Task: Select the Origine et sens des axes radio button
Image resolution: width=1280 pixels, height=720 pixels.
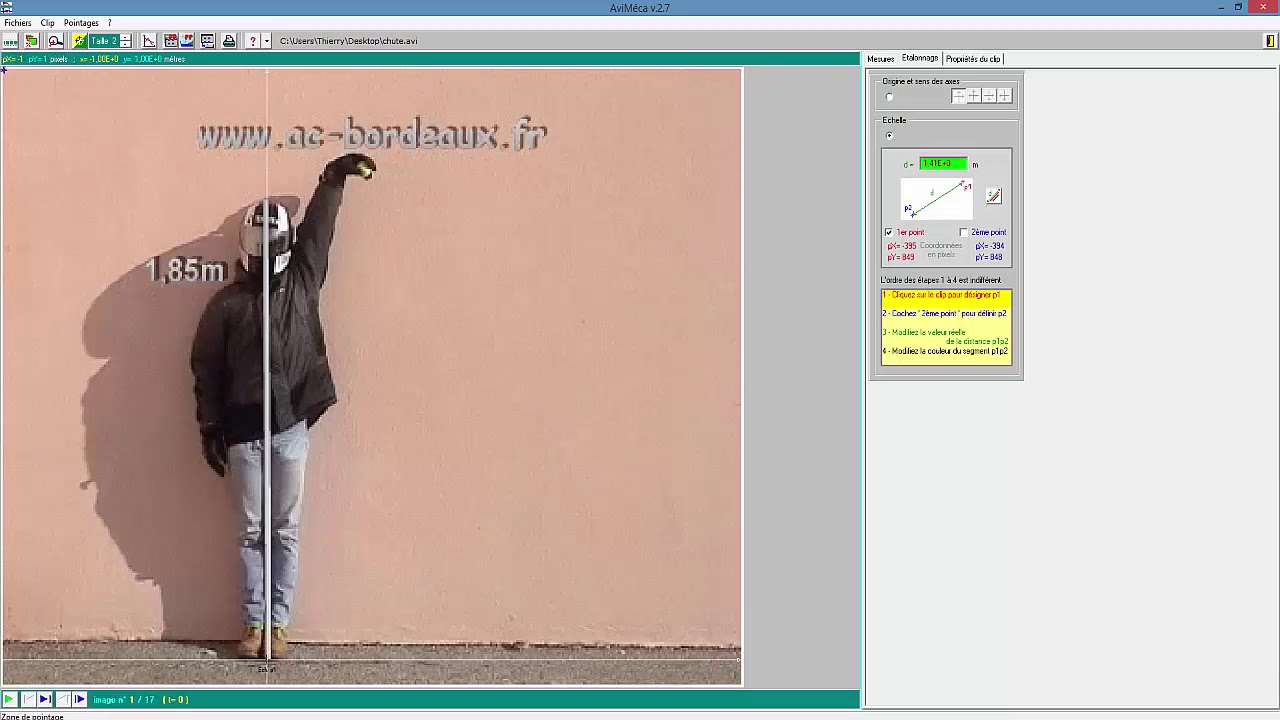Action: point(890,97)
